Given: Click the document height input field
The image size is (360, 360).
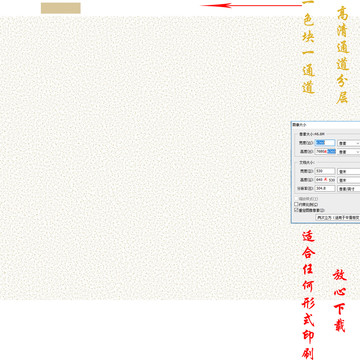Looking at the screenshot, I should tap(325, 180).
